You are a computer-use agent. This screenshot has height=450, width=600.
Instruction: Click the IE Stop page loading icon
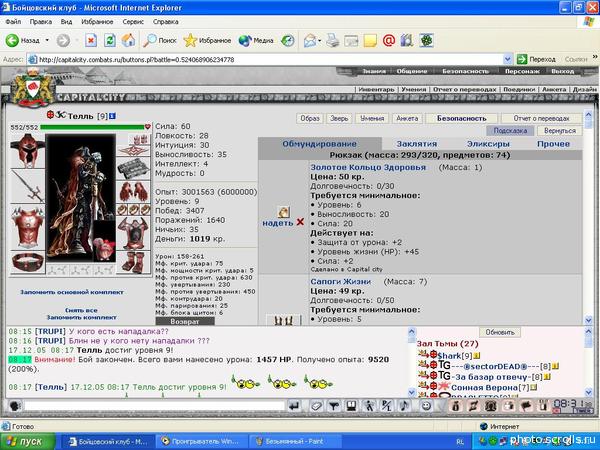91,41
